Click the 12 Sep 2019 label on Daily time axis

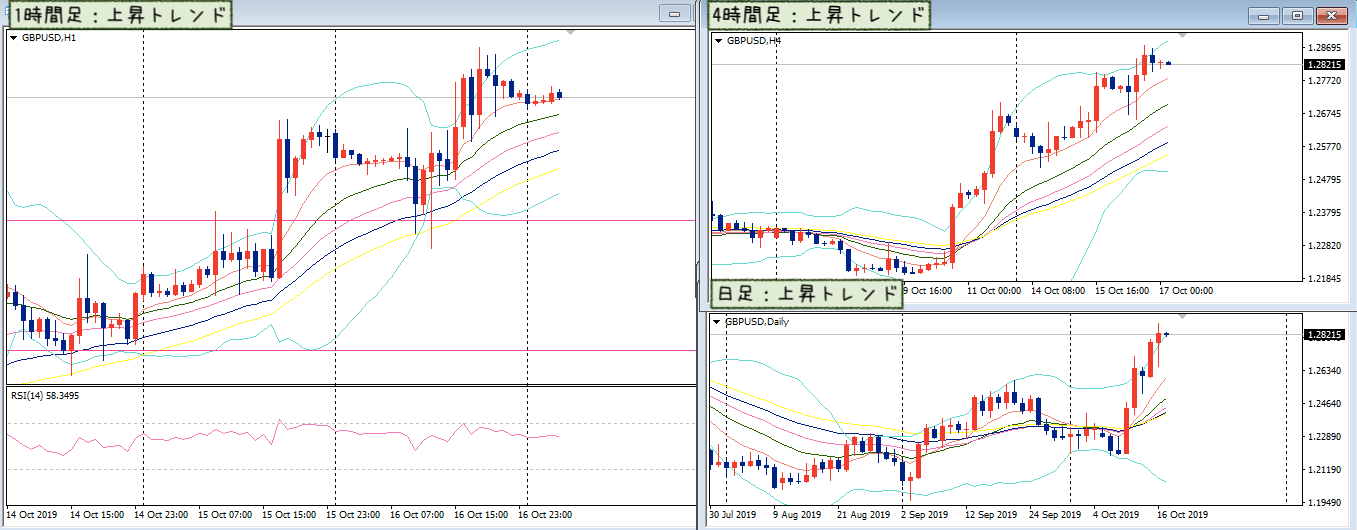click(x=991, y=515)
